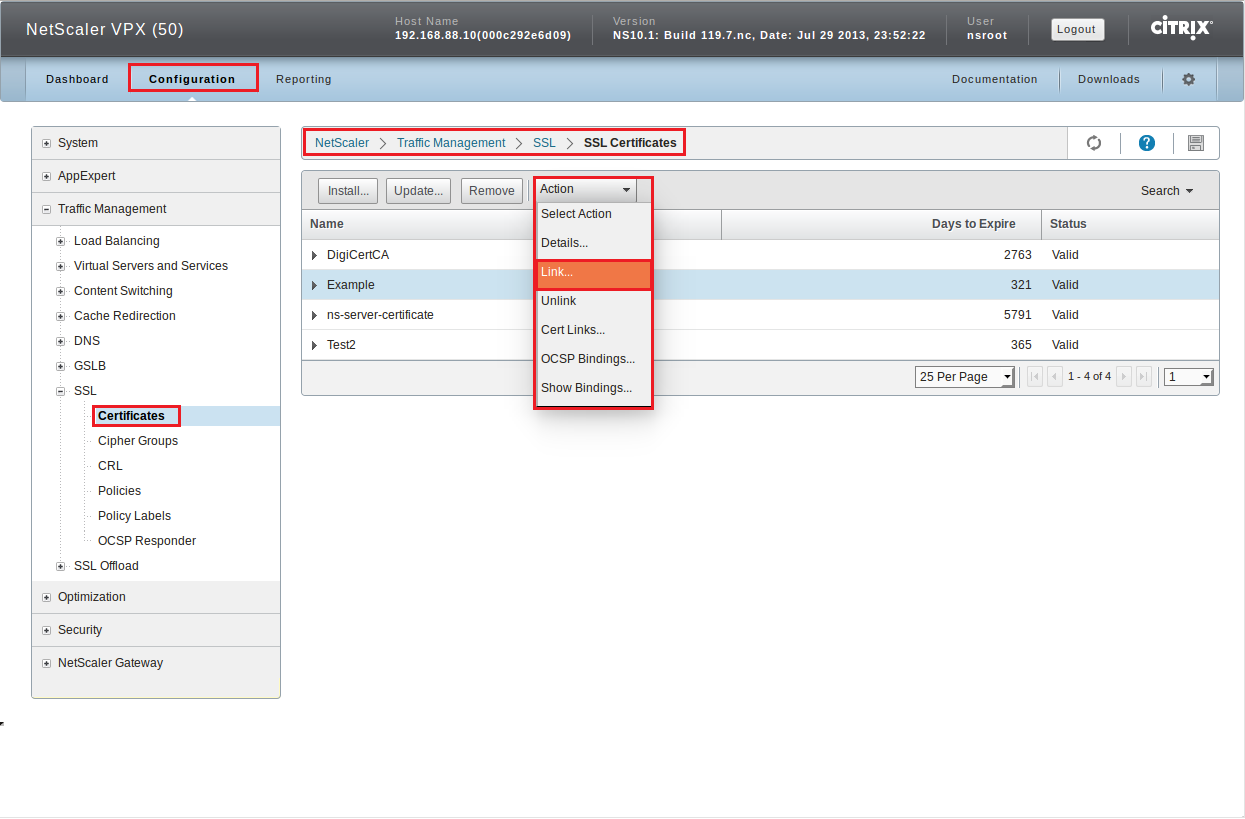The image size is (1245, 819).
Task: Switch to the Reporting tab
Action: [x=303, y=79]
